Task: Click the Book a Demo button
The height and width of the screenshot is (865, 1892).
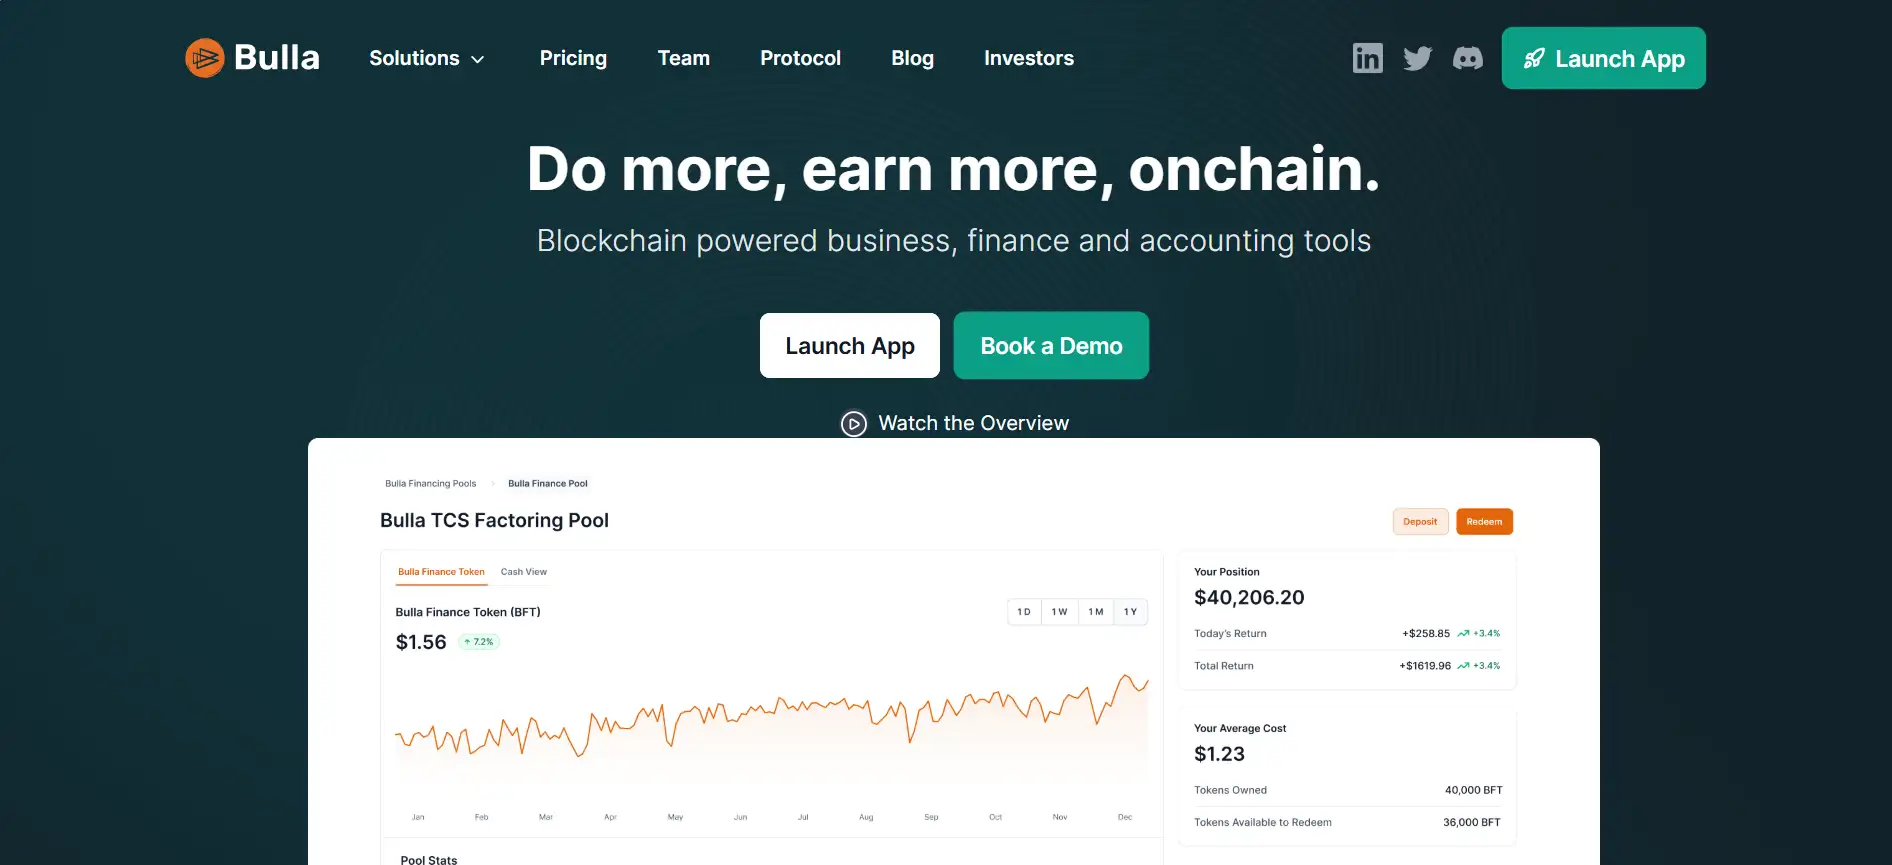Action: (x=1051, y=346)
